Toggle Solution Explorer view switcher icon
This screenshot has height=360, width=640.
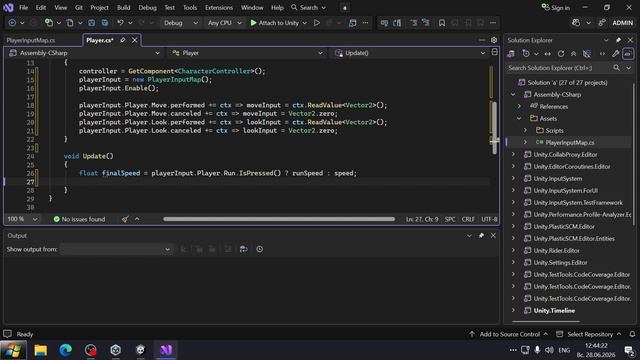point(511,54)
